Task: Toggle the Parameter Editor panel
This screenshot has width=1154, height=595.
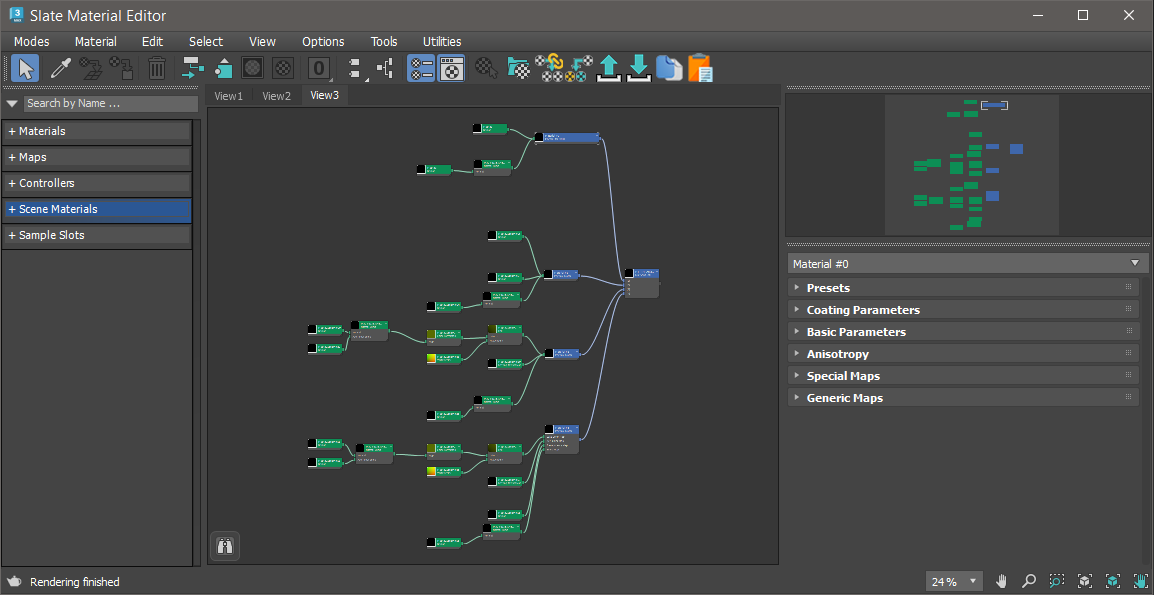Action: (451, 68)
